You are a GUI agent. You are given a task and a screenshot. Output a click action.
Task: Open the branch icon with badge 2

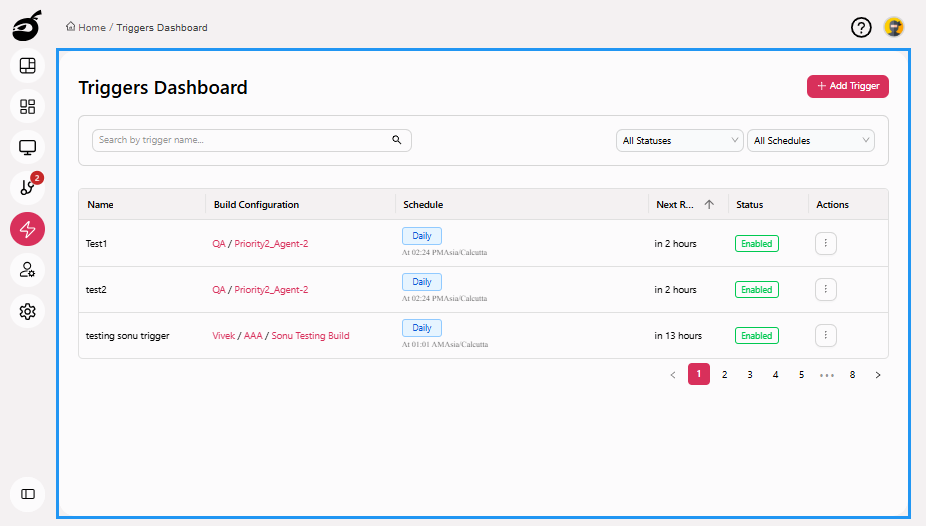click(28, 188)
